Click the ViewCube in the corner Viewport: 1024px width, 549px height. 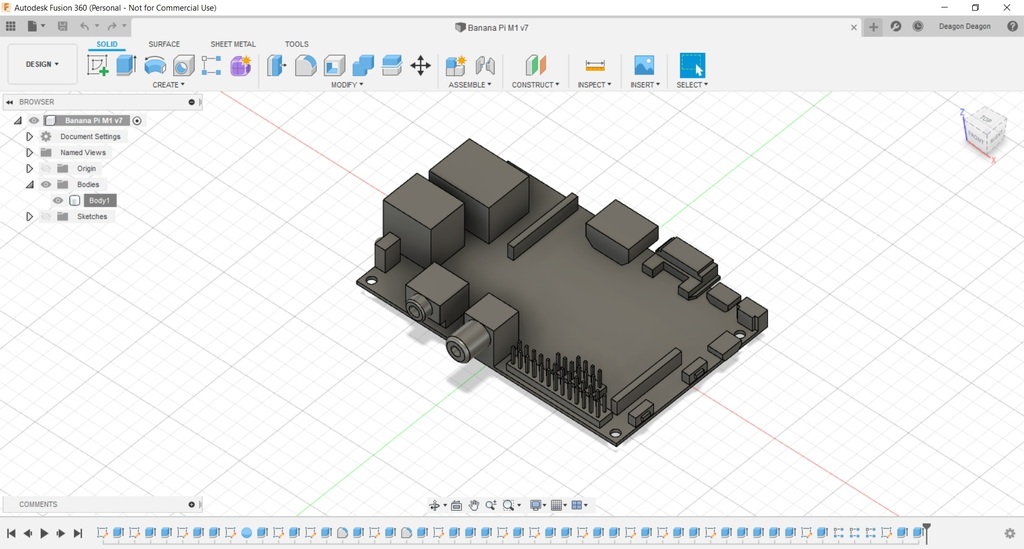[x=985, y=130]
